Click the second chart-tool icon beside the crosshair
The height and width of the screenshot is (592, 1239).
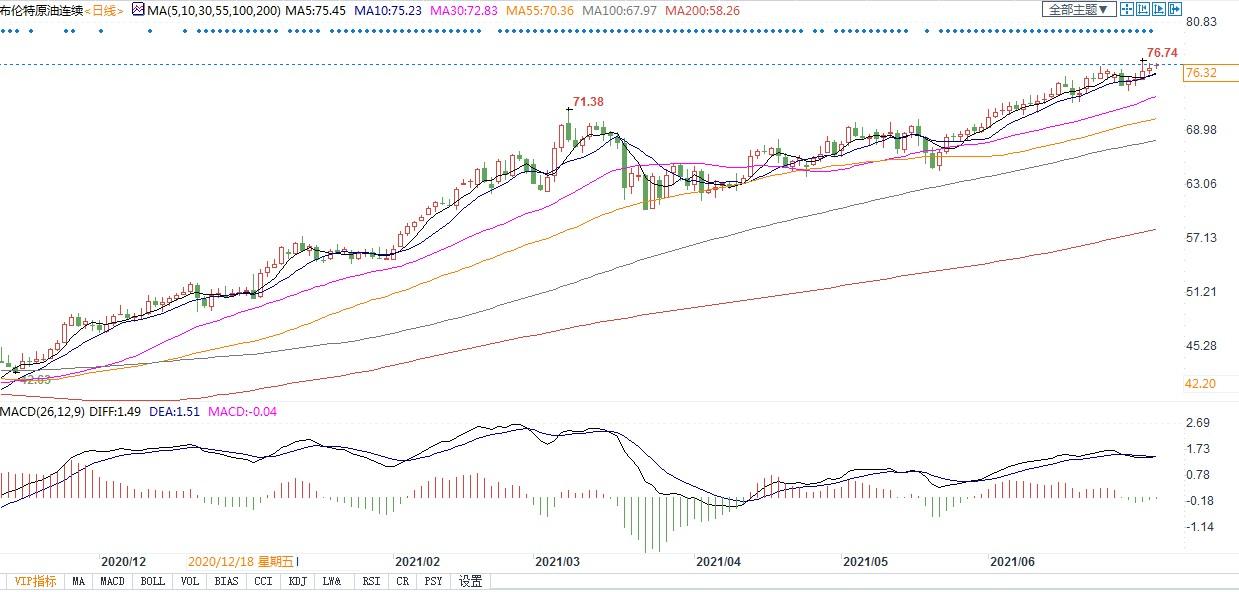pyautogui.click(x=1142, y=9)
